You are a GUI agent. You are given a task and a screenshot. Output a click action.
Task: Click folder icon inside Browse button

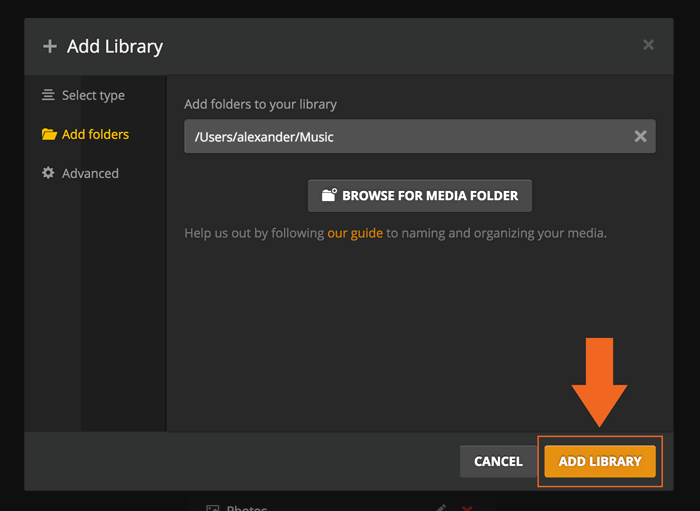(x=329, y=195)
